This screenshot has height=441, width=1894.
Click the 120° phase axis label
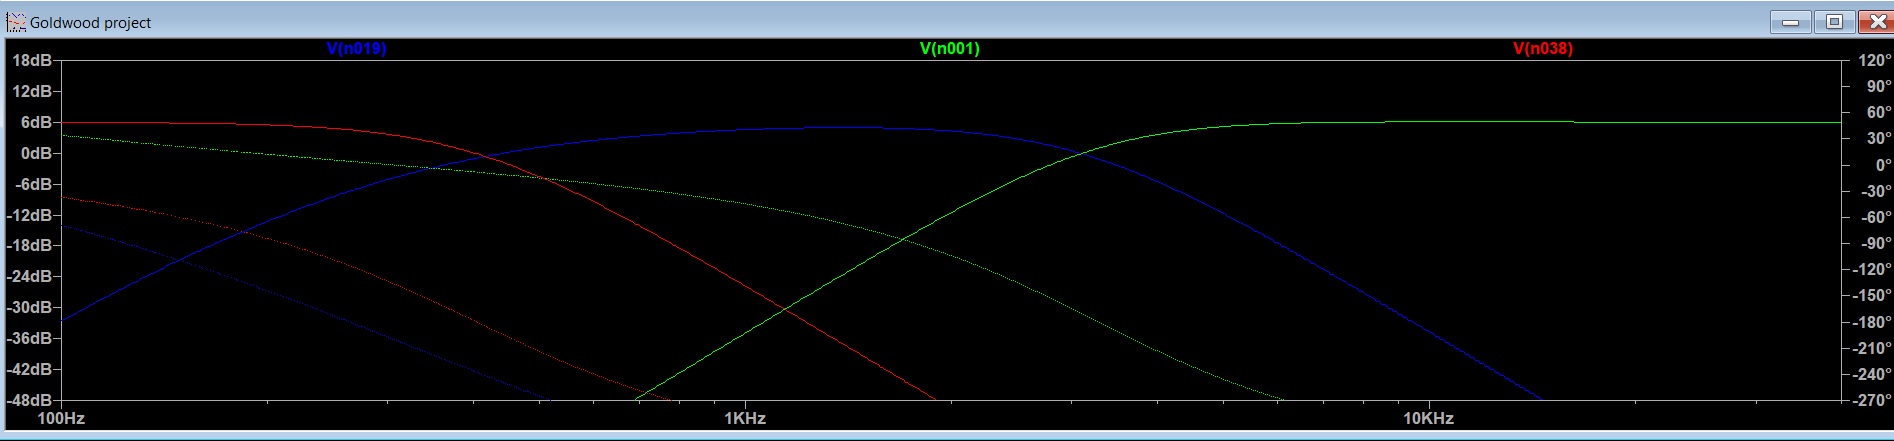(x=1874, y=61)
